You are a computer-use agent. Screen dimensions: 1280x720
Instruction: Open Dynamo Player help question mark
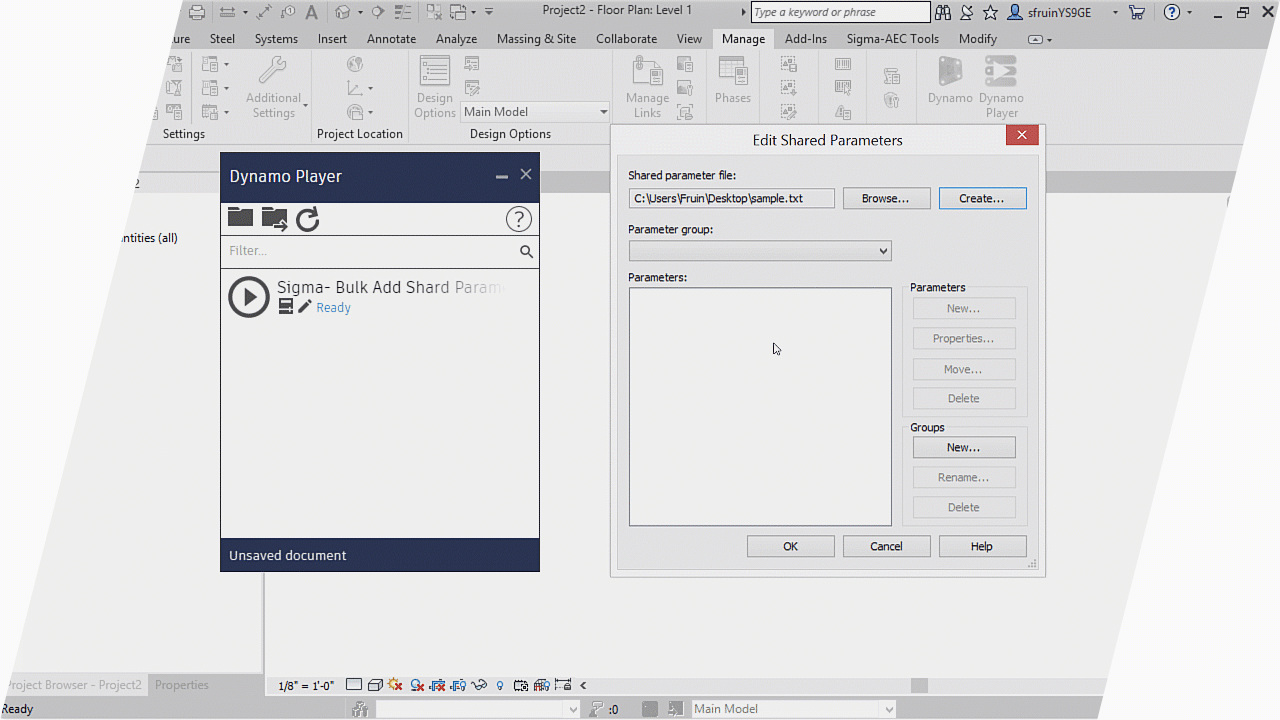click(518, 219)
